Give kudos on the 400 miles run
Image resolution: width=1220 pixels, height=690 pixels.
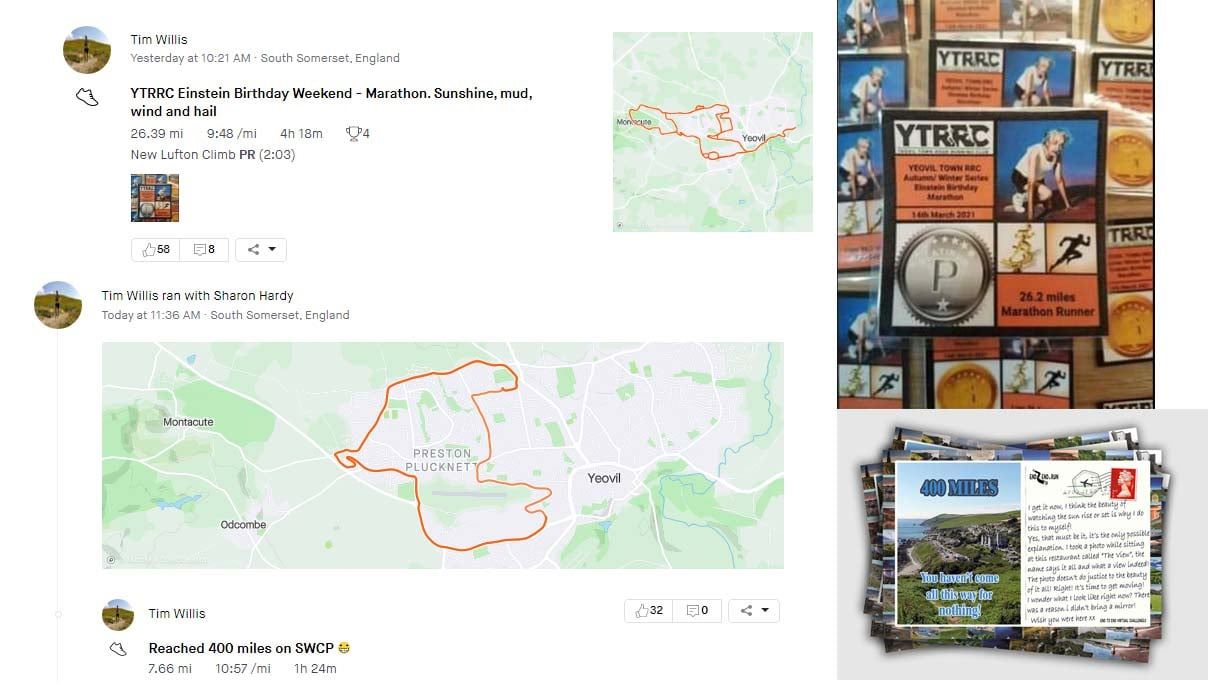click(x=648, y=610)
